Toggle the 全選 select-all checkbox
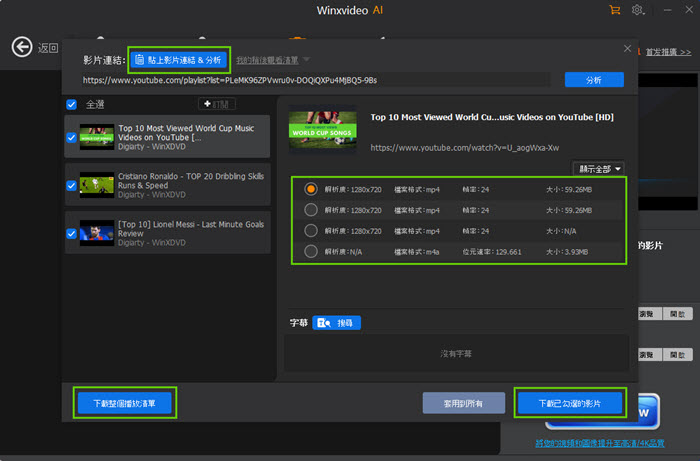 (71, 104)
